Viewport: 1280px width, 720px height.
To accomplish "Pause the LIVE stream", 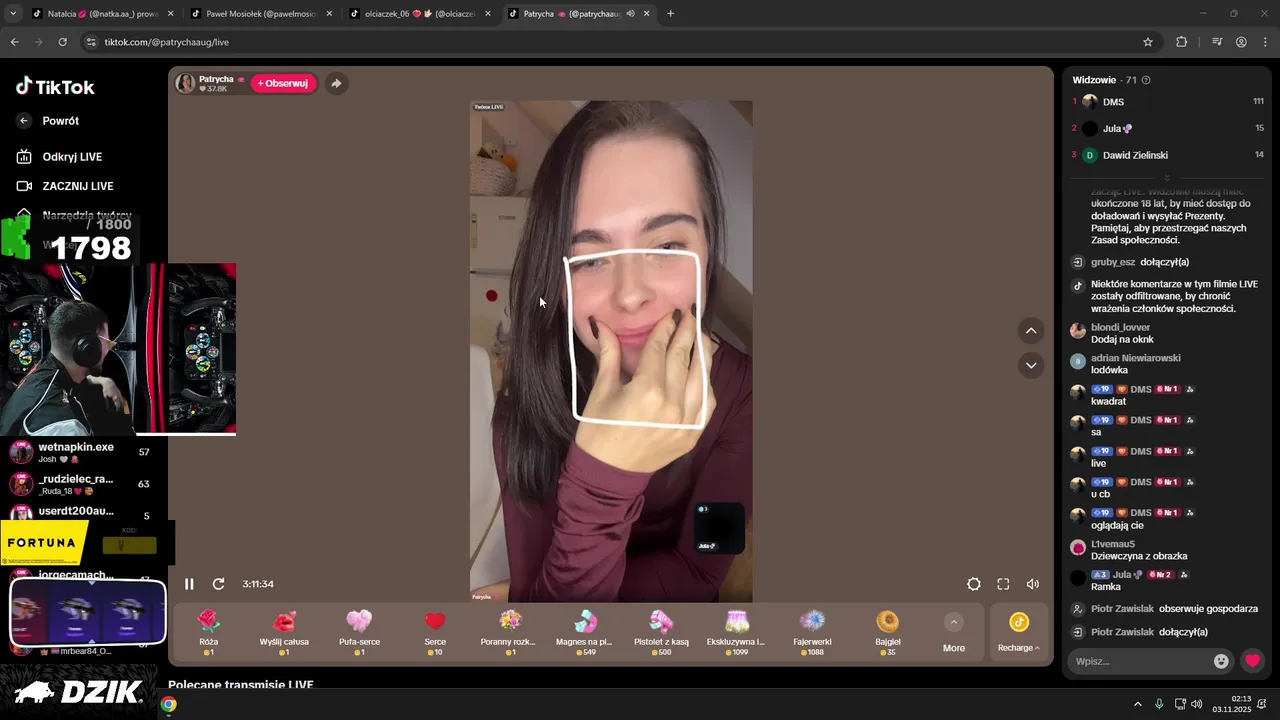I will point(189,584).
